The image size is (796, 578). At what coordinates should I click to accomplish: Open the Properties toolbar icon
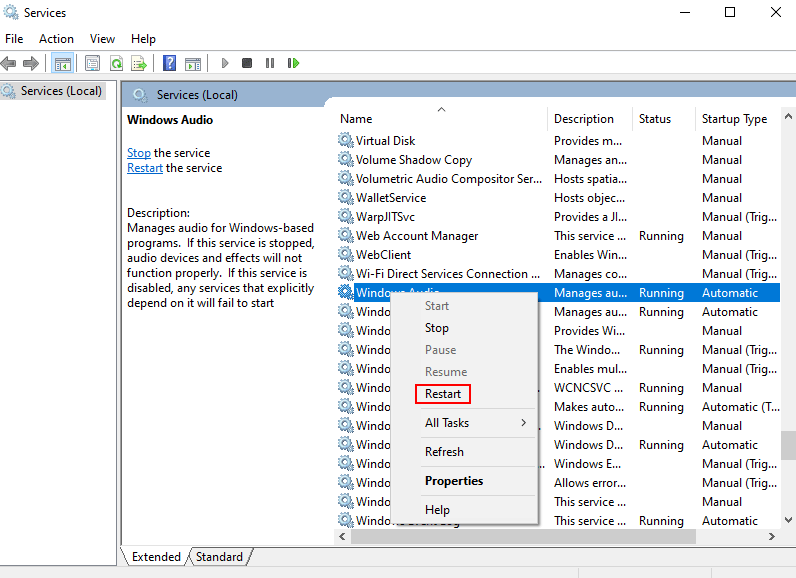click(92, 63)
